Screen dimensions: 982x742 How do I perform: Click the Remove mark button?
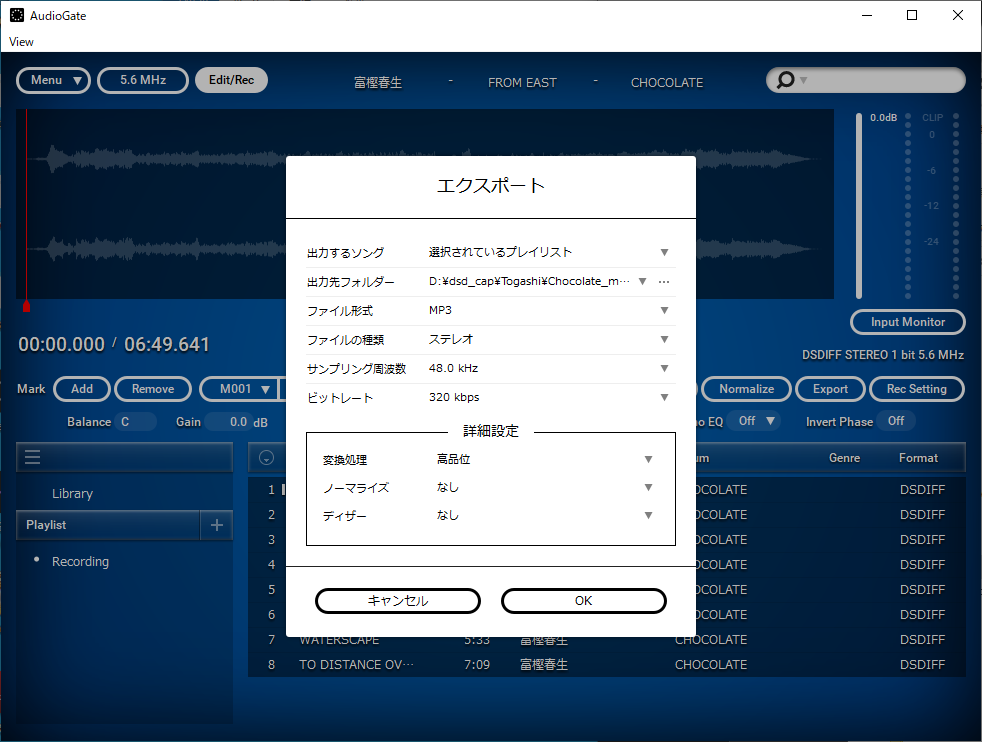(153, 389)
